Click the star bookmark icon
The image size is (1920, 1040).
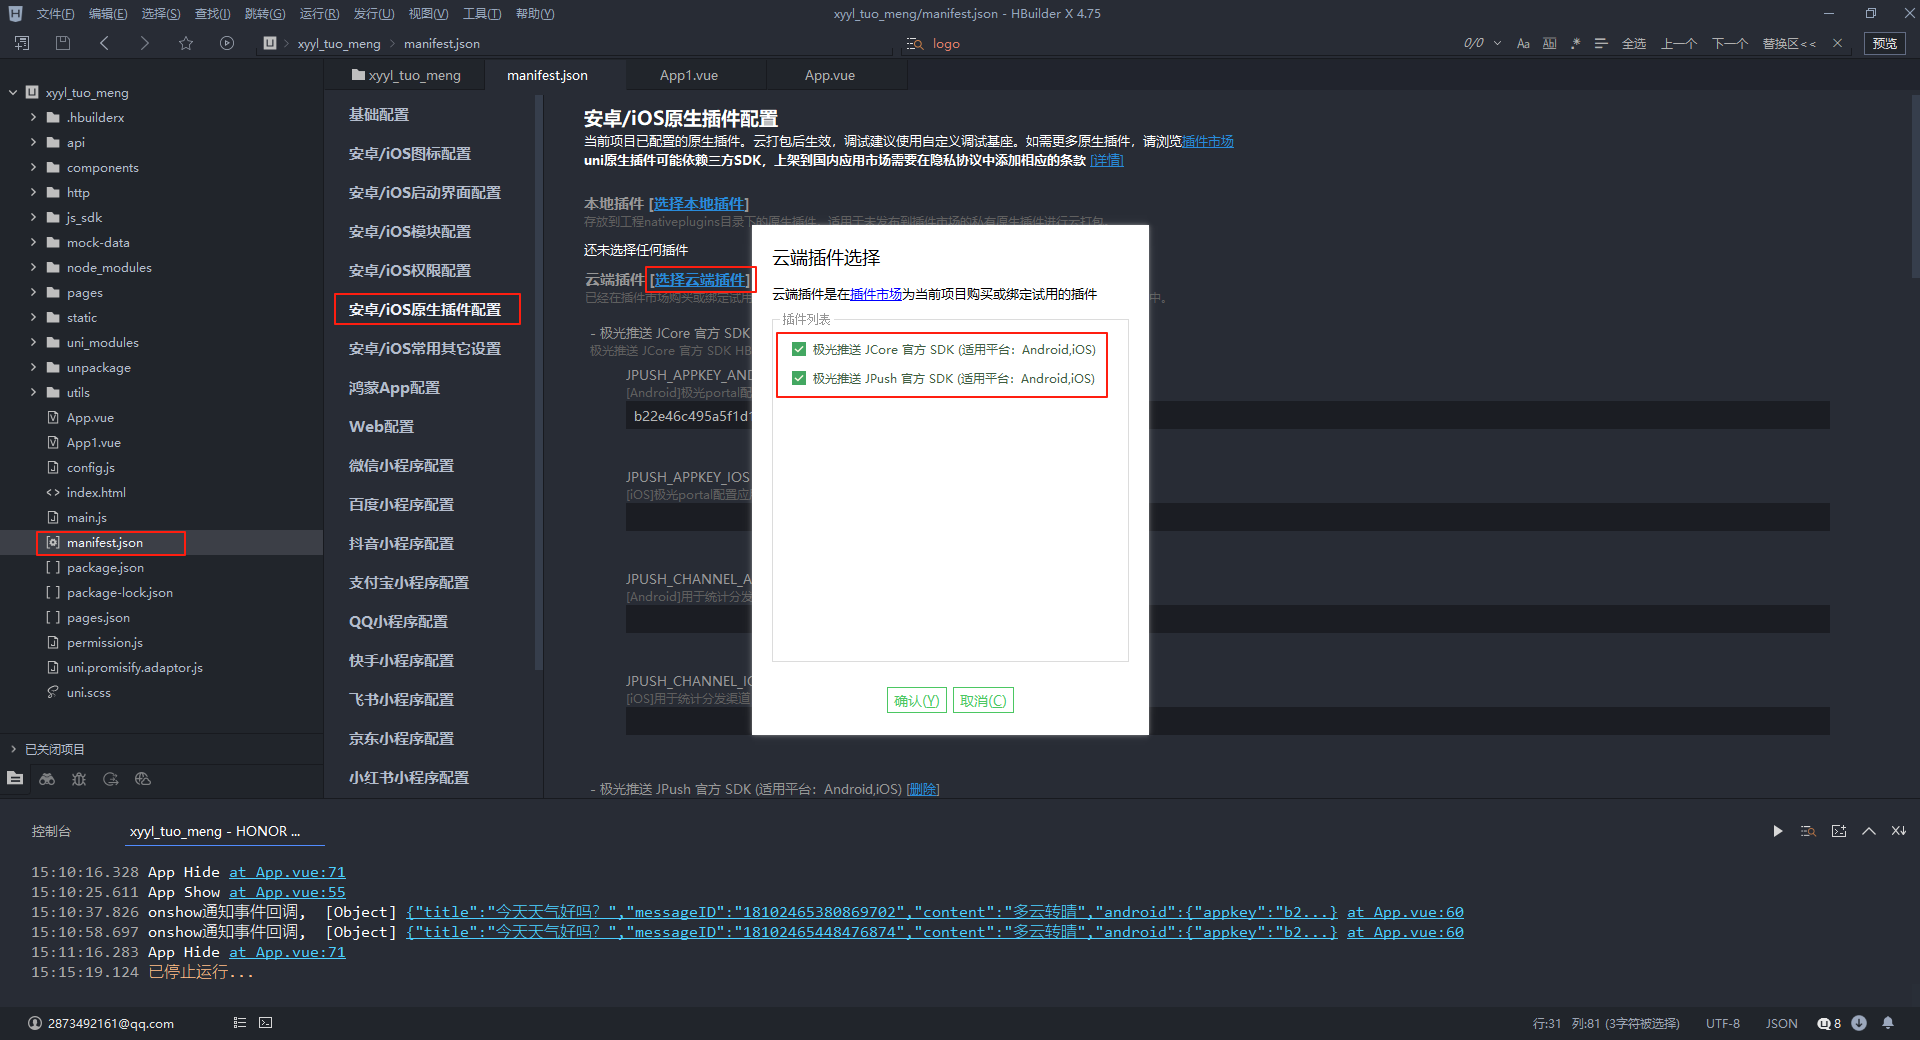(186, 43)
